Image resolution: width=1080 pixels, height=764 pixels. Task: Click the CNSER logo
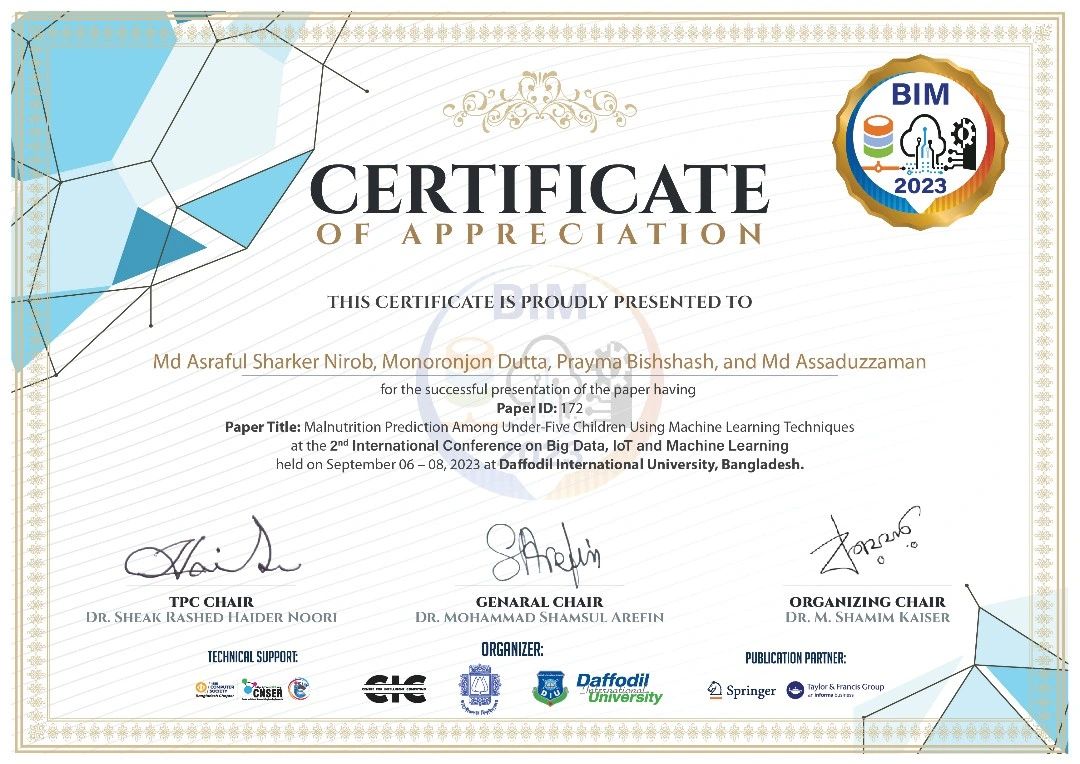262,690
